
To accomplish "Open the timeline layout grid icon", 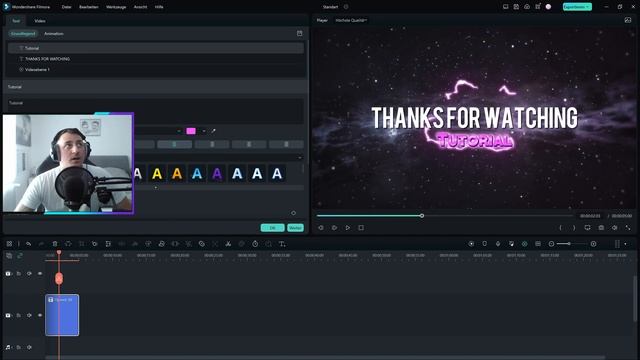I will click(x=9, y=244).
